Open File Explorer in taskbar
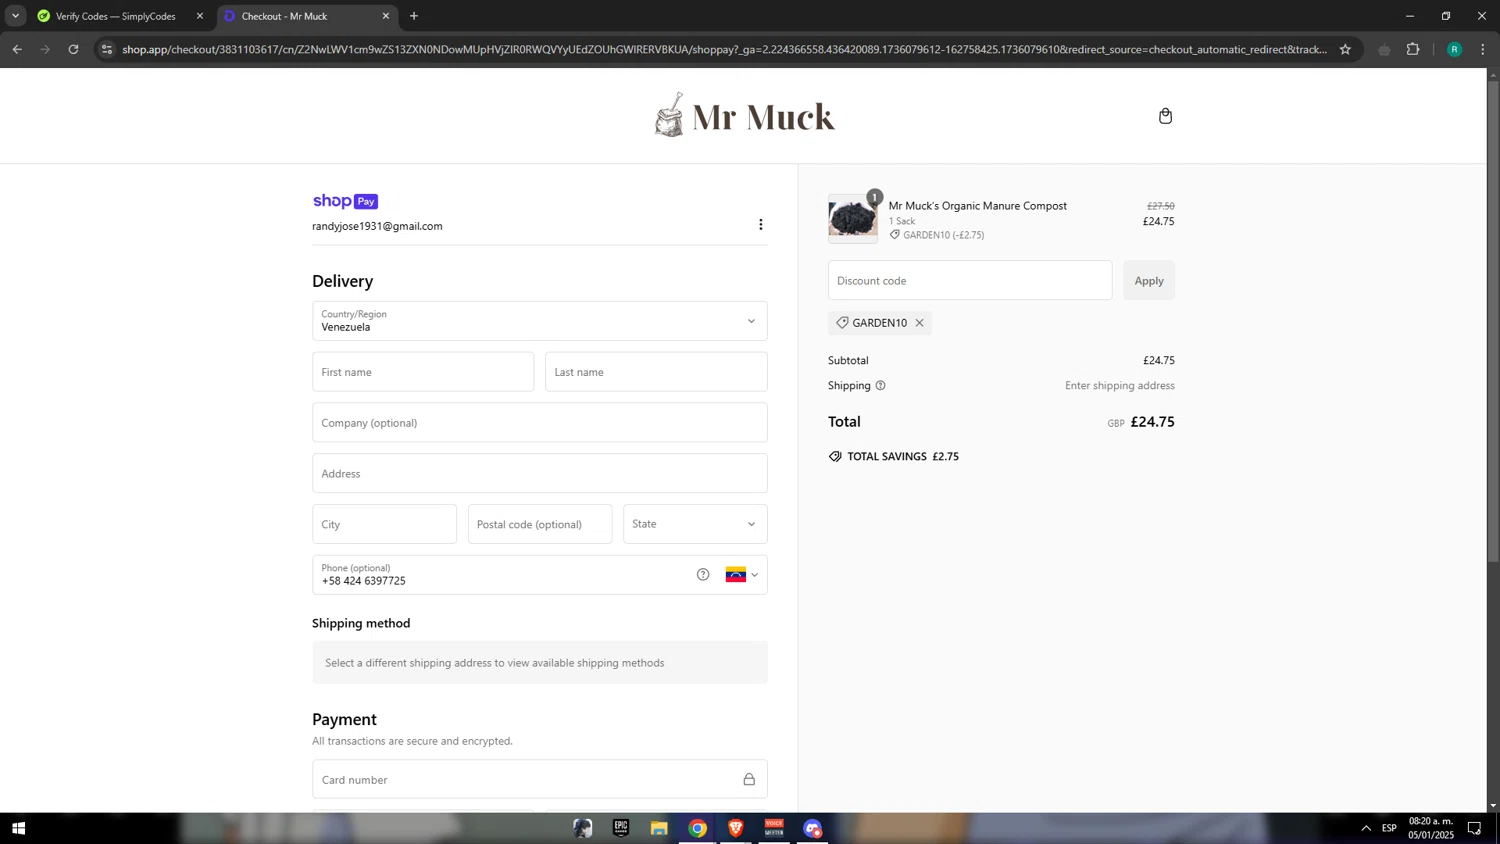Screen dimensions: 1500x844 click(659, 828)
